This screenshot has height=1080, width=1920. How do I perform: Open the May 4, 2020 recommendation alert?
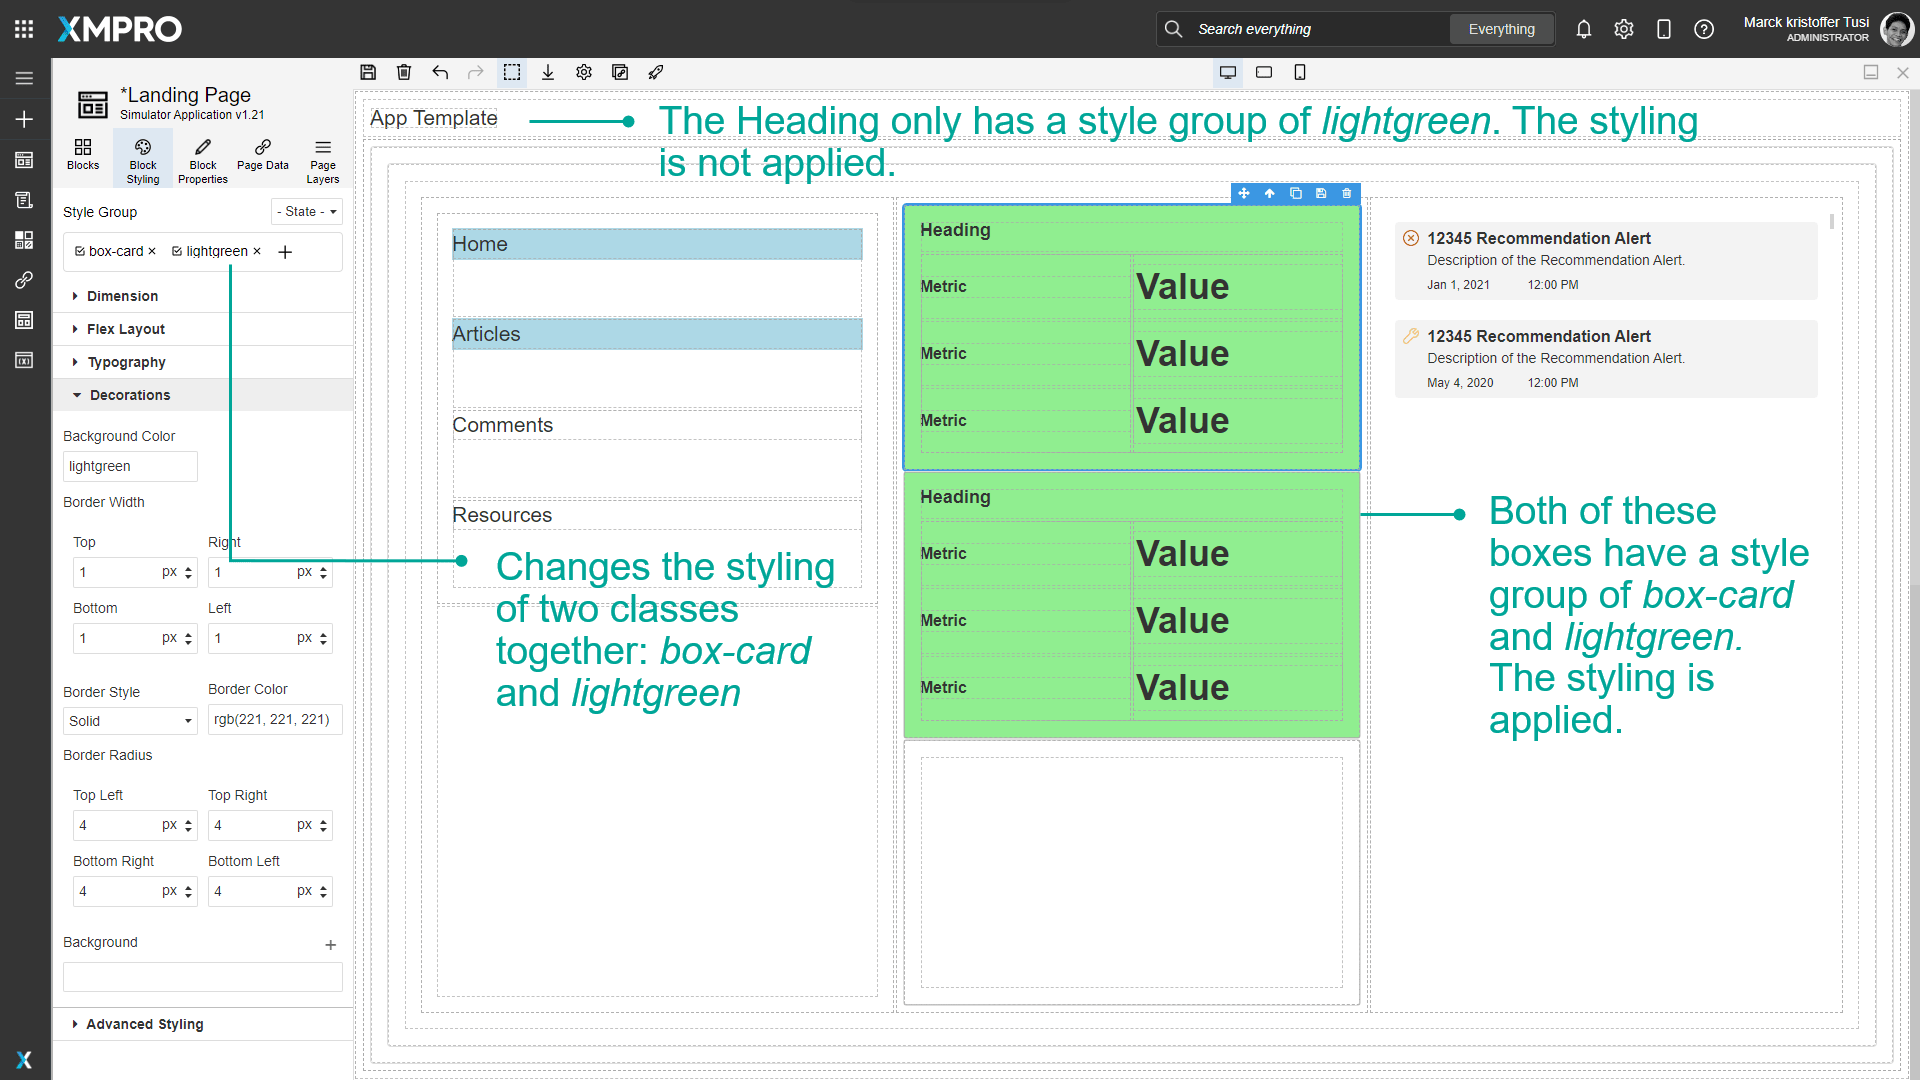coord(1606,359)
